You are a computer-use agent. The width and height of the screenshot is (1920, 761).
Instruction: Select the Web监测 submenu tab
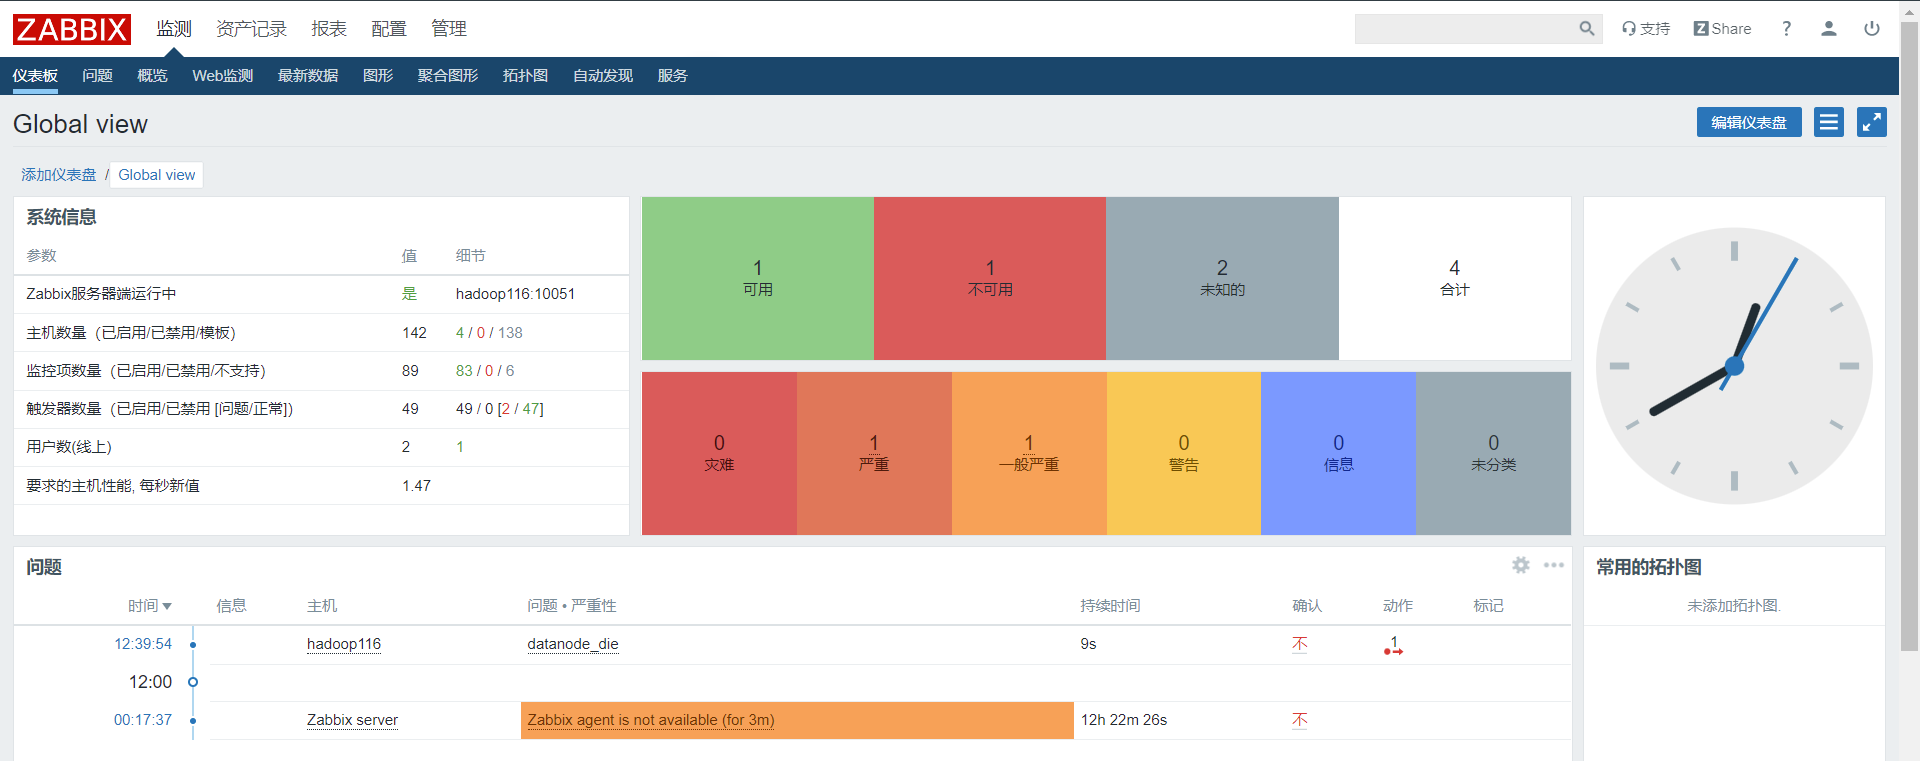222,76
